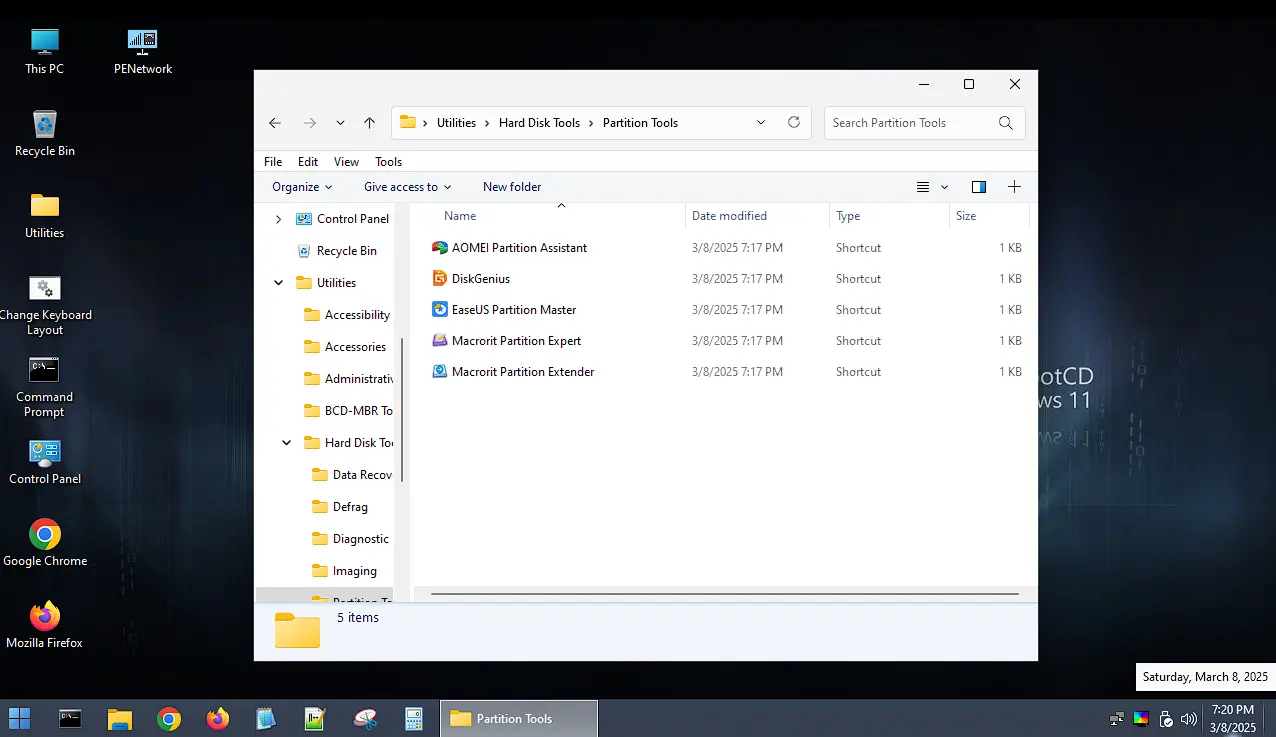The width and height of the screenshot is (1276, 737).
Task: Toggle the preview pane icon
Action: pos(978,187)
